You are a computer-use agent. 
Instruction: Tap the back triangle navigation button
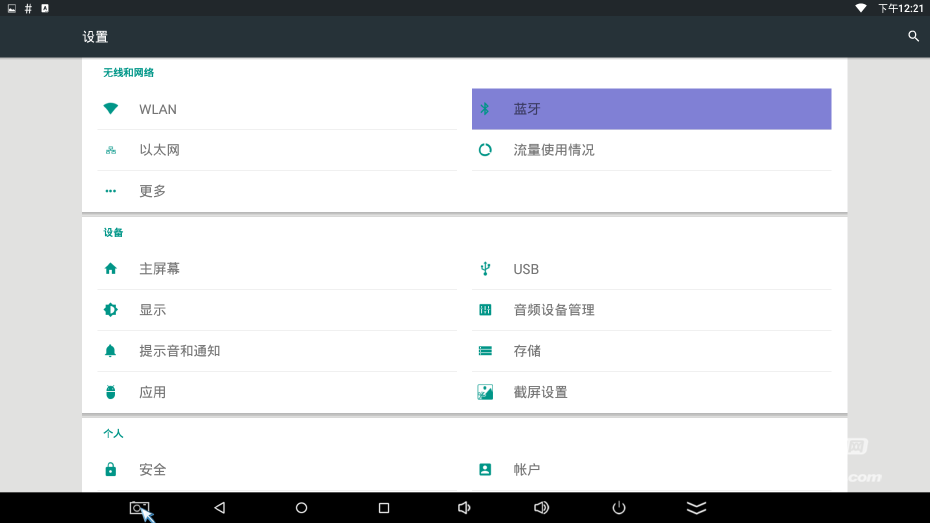tap(220, 508)
